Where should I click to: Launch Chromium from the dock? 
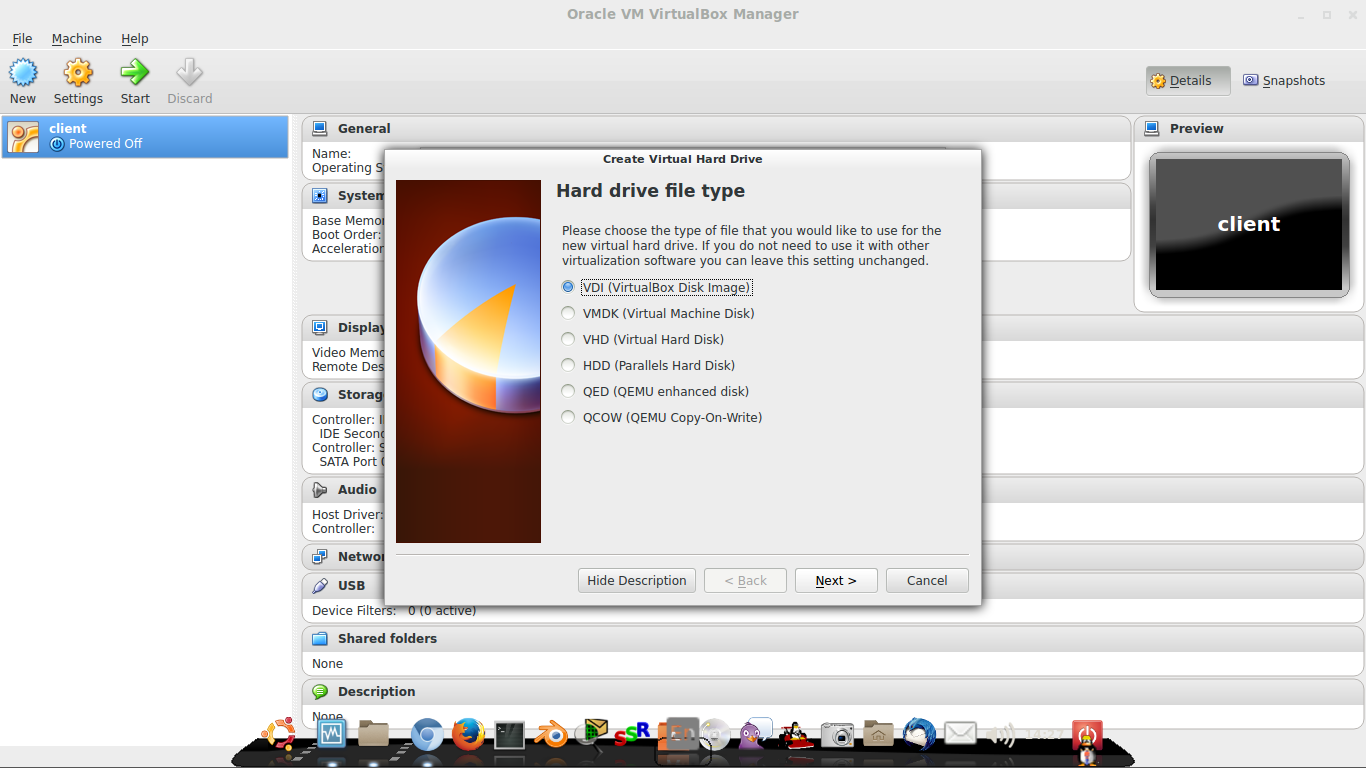click(427, 735)
